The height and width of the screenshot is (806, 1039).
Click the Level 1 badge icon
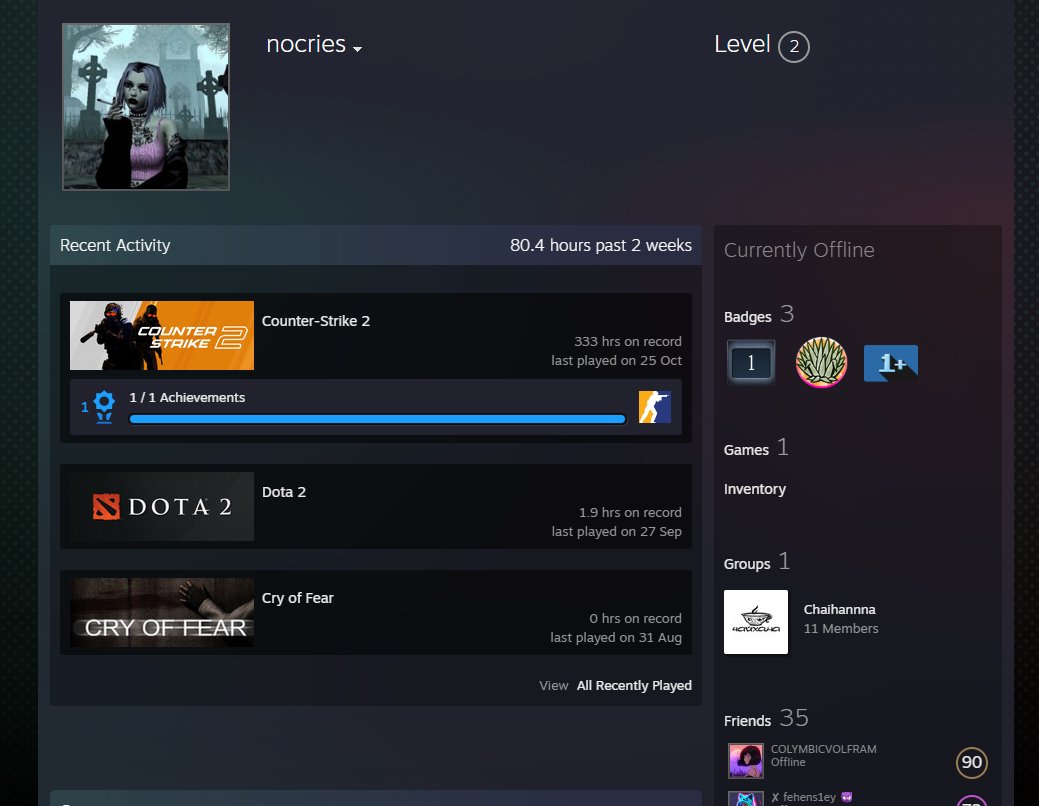(751, 363)
